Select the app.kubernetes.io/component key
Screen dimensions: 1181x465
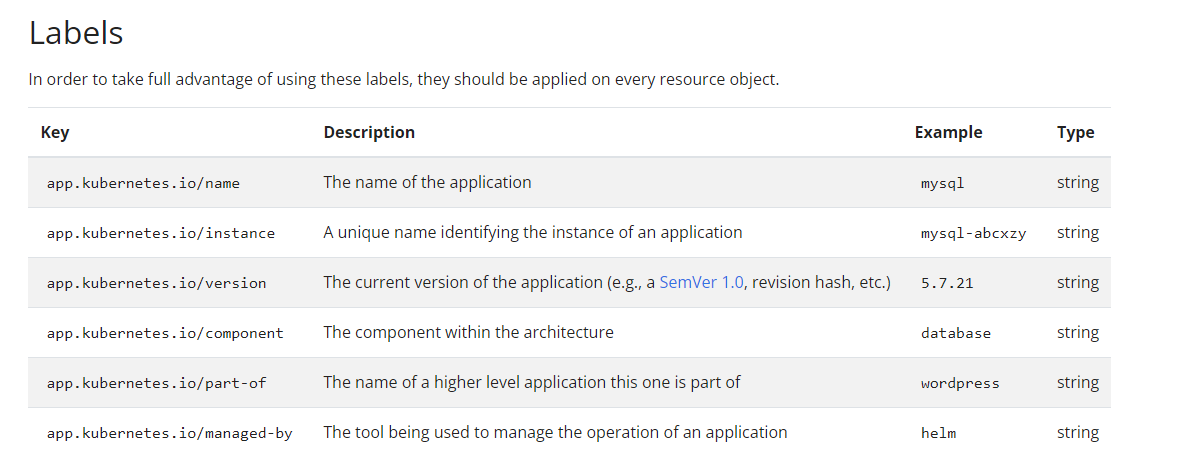click(x=165, y=333)
